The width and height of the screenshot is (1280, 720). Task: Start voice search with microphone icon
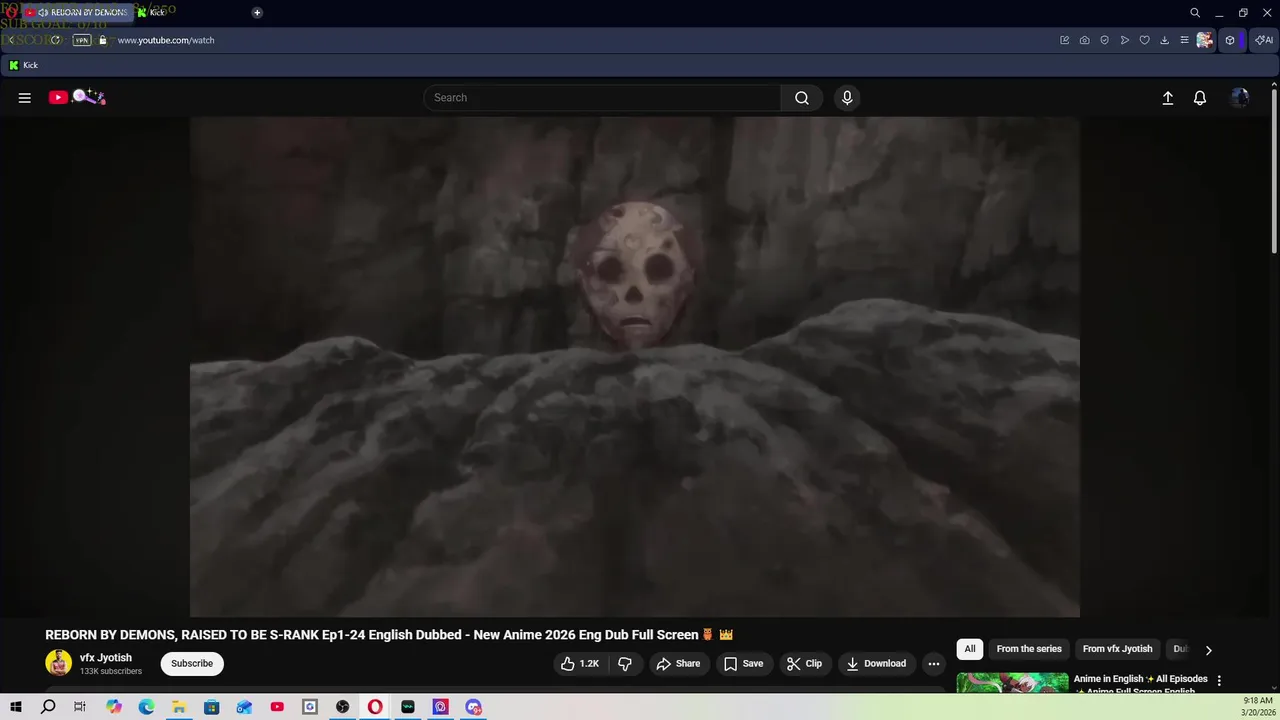tap(847, 98)
